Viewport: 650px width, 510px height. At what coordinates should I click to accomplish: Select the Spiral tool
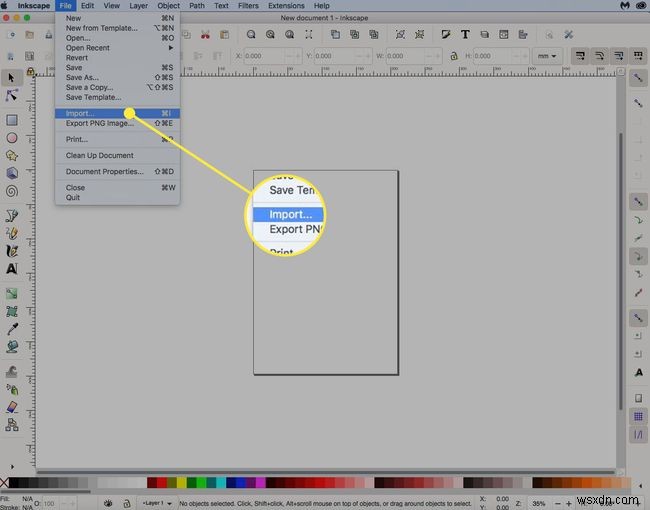[x=12, y=191]
